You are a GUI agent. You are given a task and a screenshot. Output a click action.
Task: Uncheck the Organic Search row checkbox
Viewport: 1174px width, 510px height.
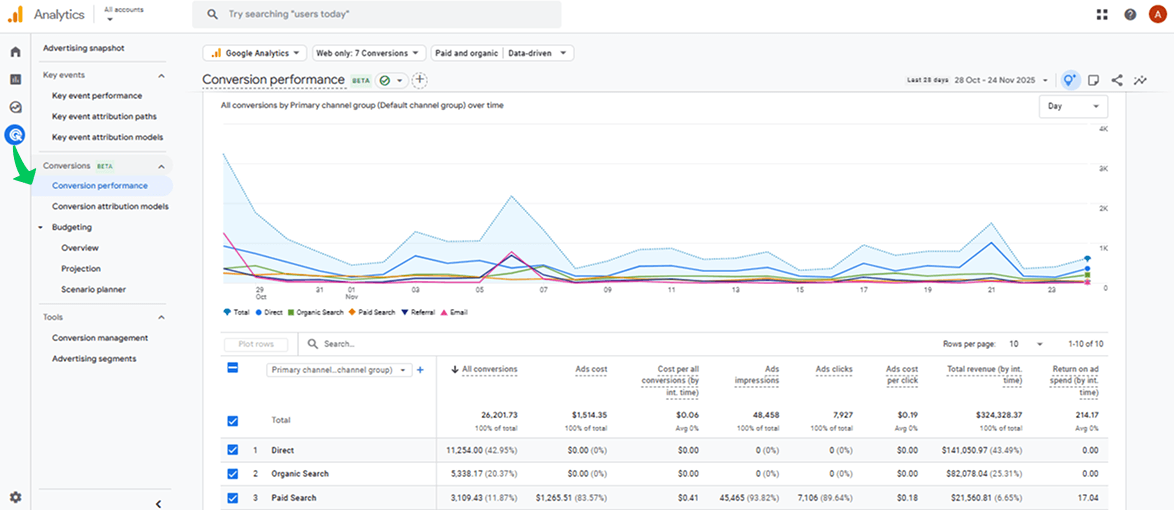click(233, 474)
